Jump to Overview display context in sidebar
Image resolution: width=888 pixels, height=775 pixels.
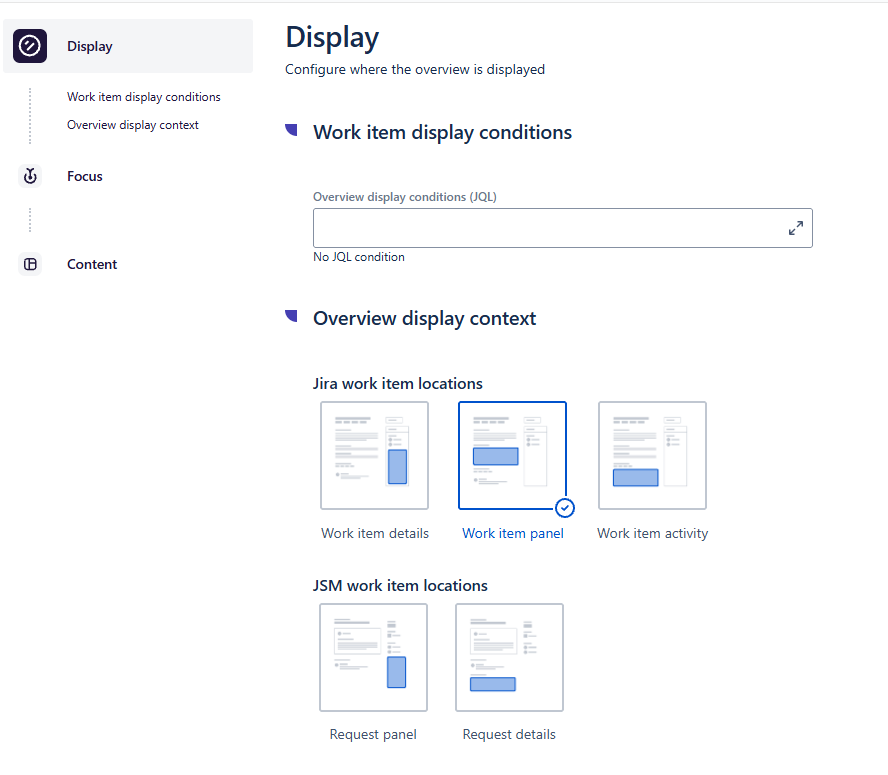133,125
